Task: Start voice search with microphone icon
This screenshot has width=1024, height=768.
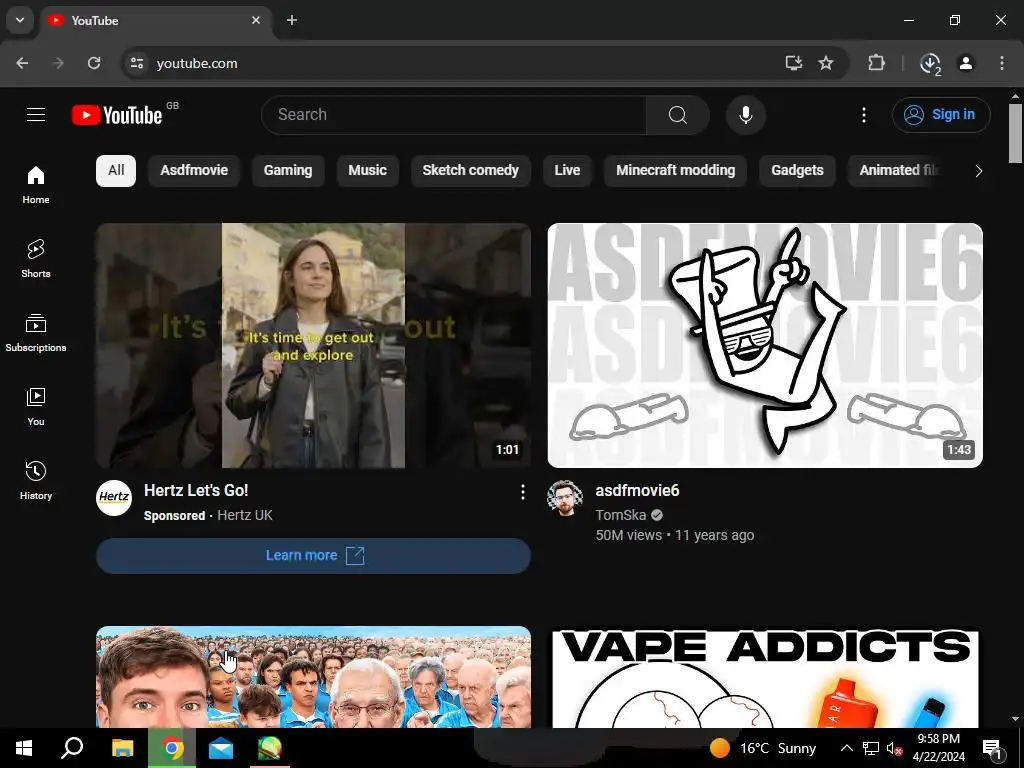Action: 745,115
